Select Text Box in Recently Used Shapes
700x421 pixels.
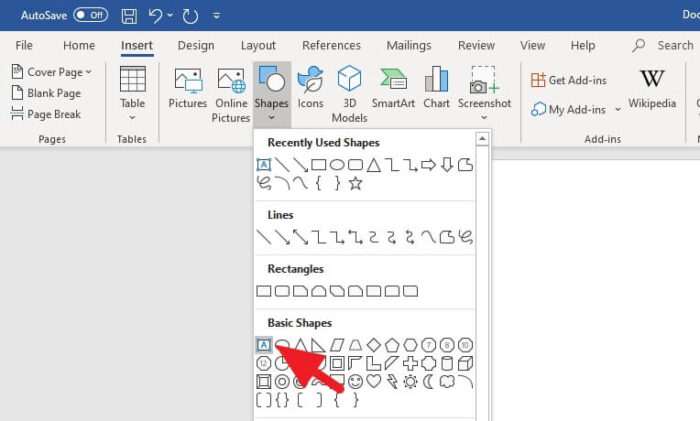[264, 165]
